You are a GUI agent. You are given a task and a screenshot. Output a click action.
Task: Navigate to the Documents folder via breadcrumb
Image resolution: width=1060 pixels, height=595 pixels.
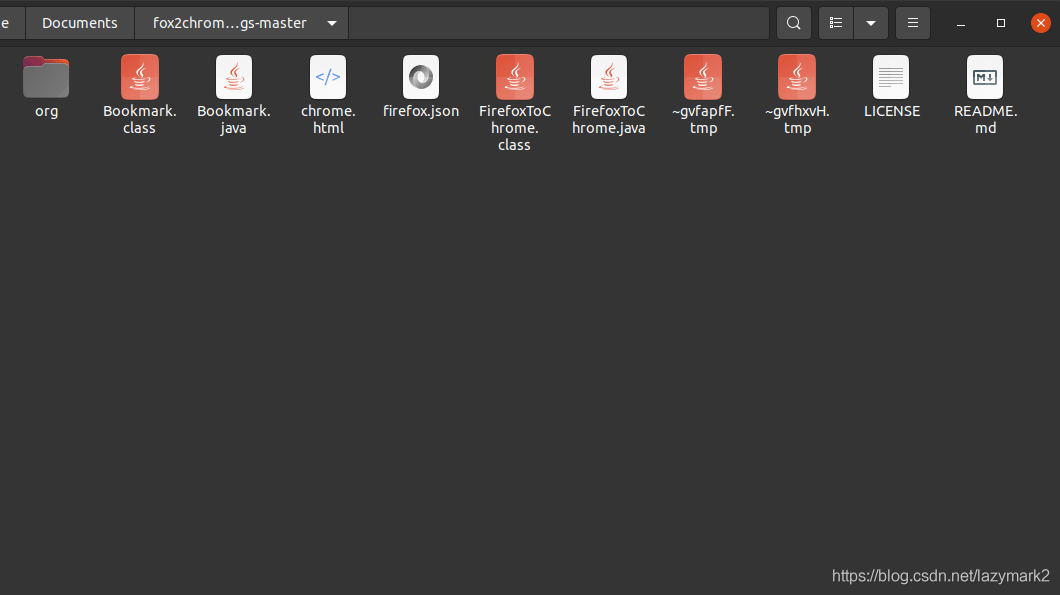tap(79, 22)
